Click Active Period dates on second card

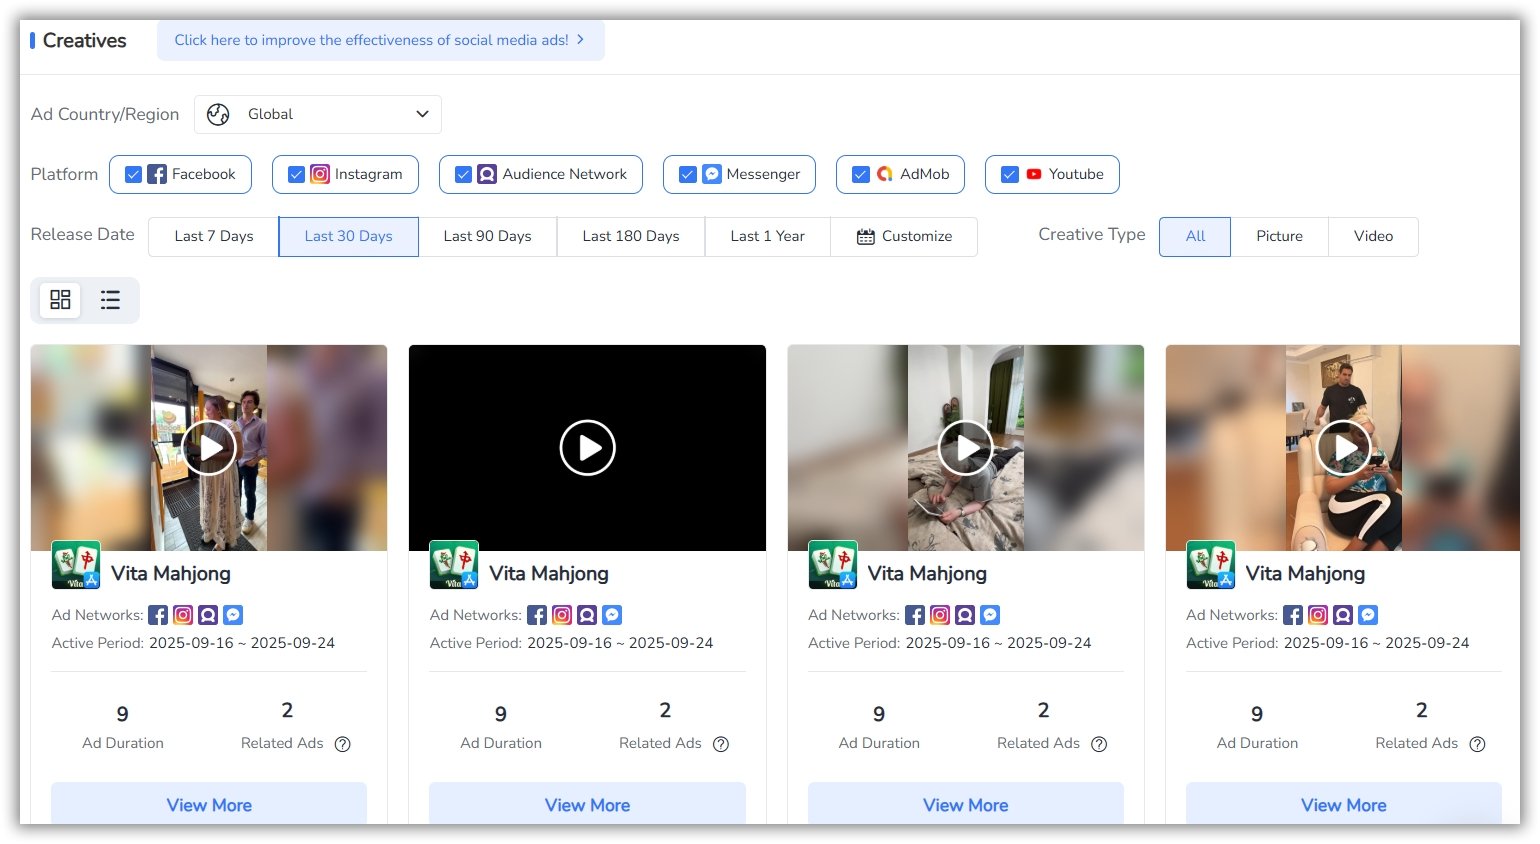click(x=620, y=643)
